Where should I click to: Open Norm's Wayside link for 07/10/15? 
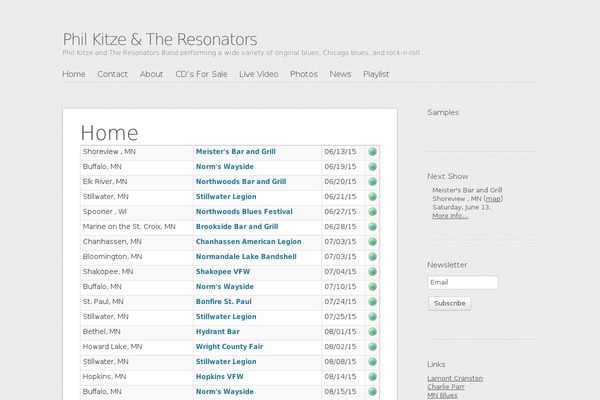click(x=225, y=286)
